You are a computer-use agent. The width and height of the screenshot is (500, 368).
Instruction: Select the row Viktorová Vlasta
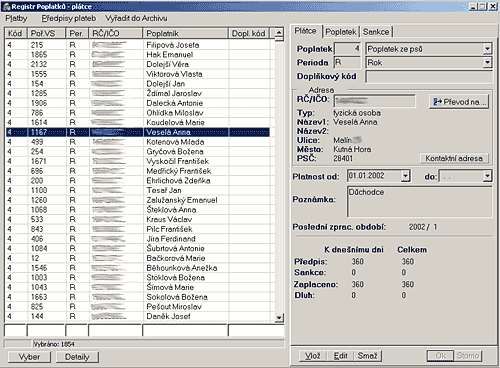click(x=137, y=74)
